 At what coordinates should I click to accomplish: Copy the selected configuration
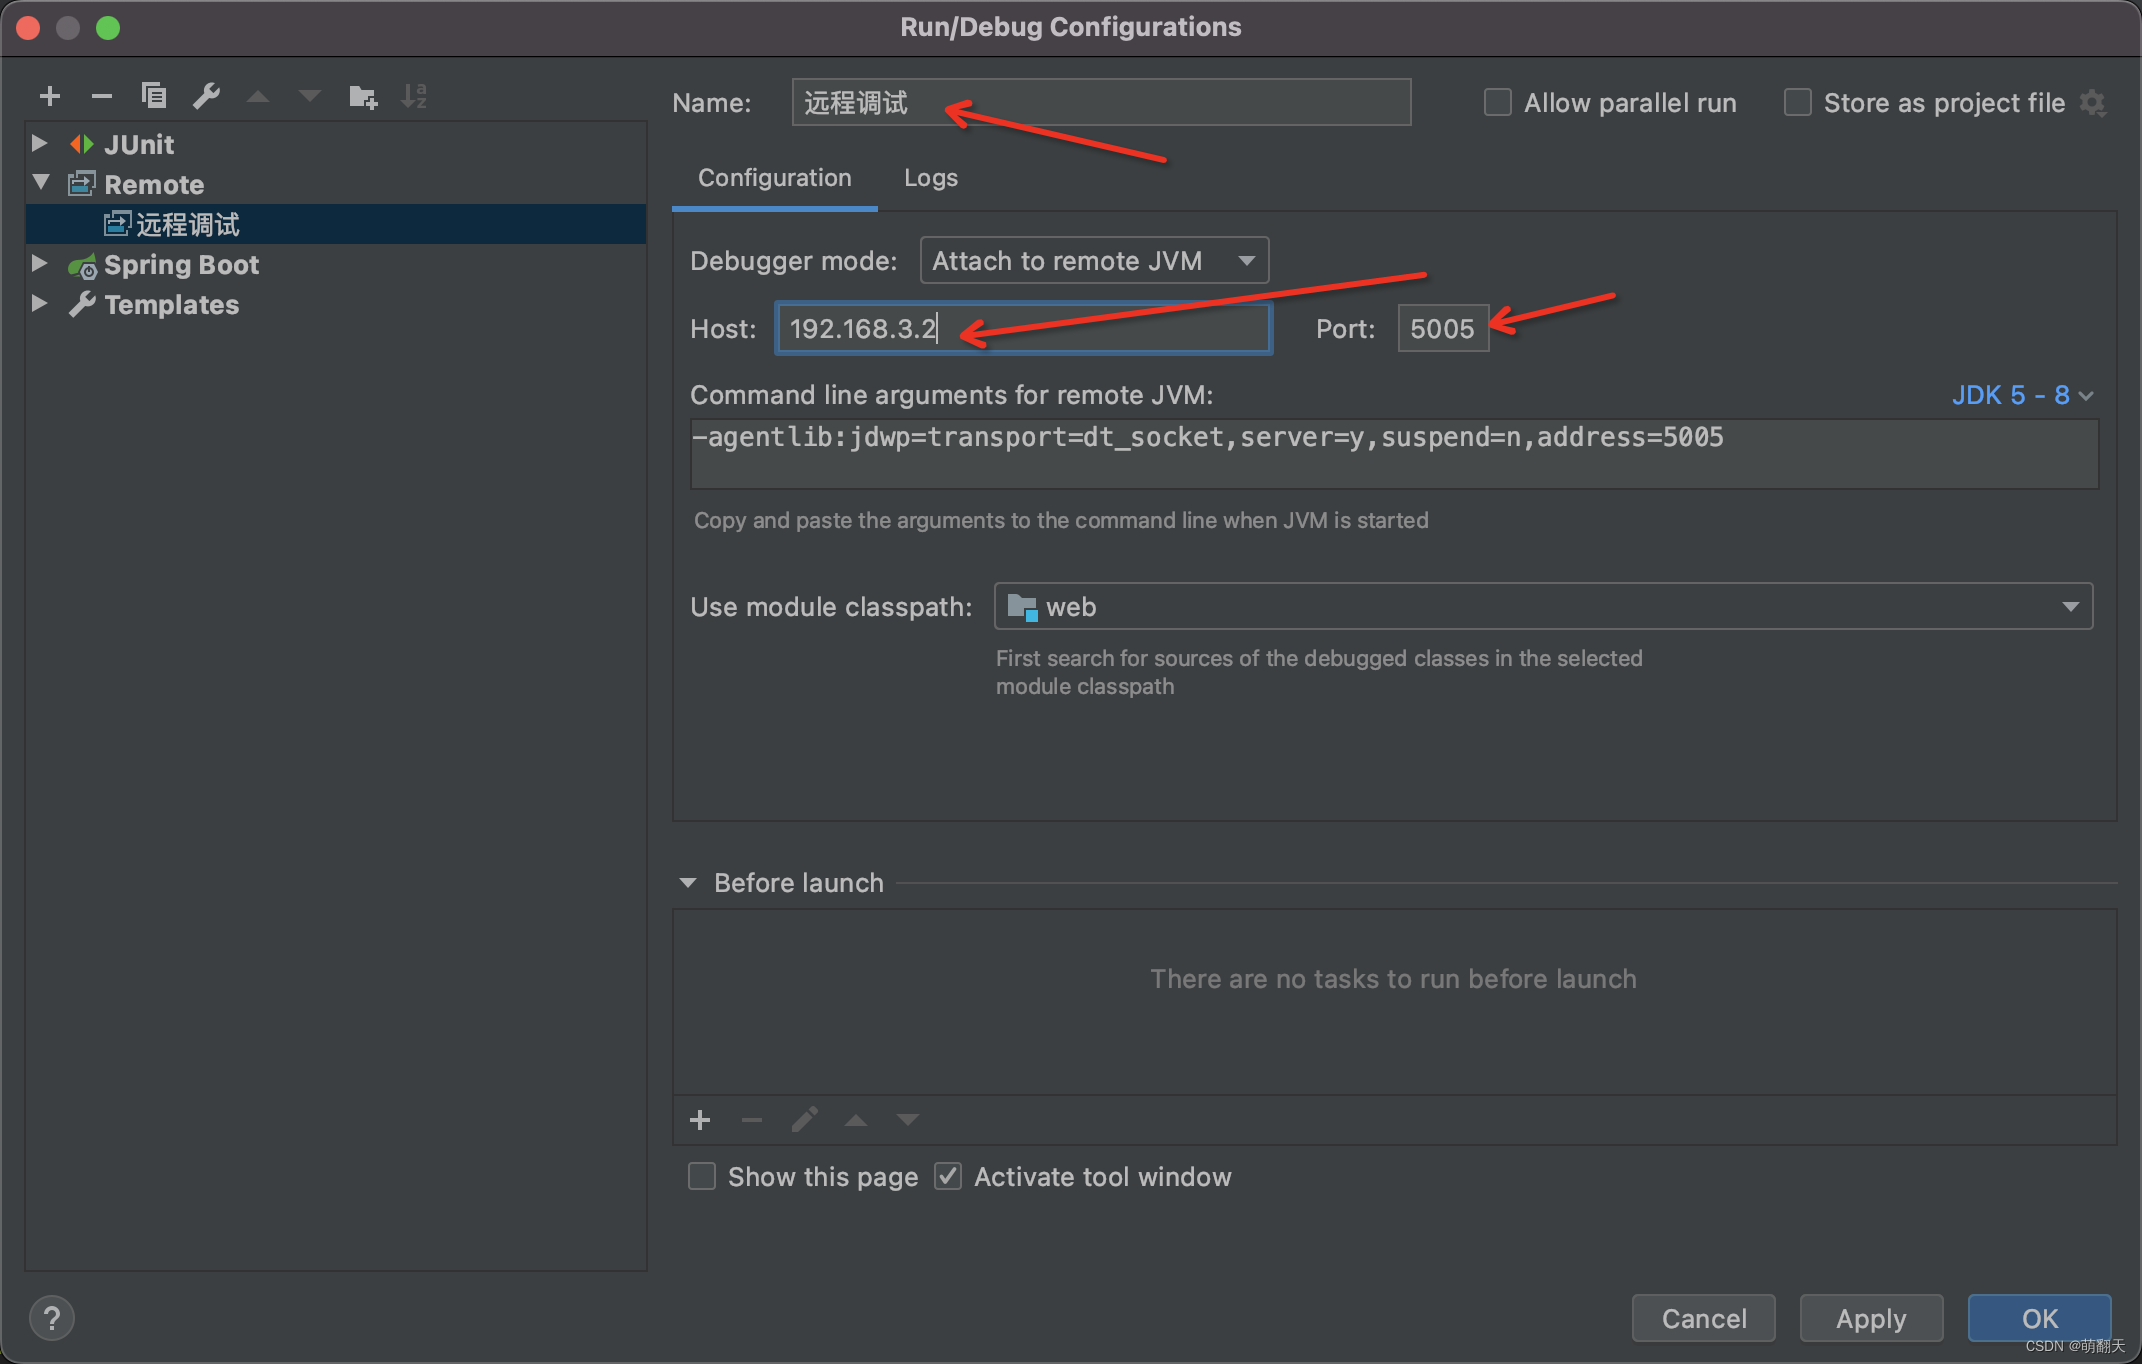155,96
